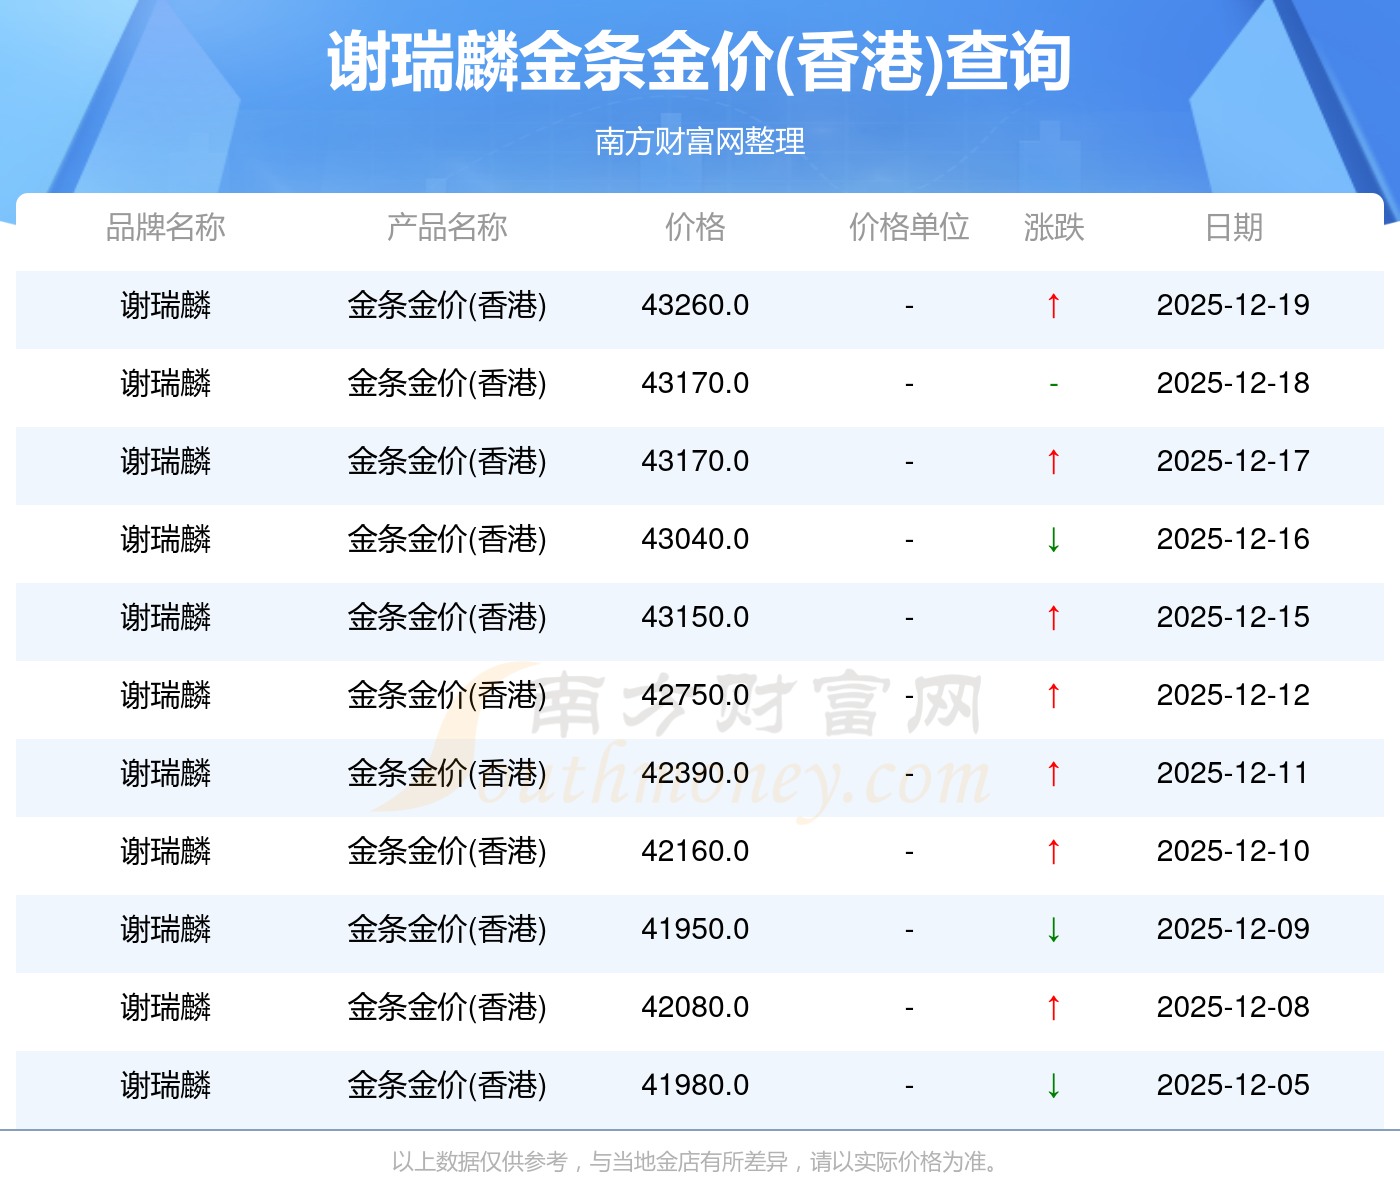
Task: Select the date 2025-12-19
Action: 1233,305
